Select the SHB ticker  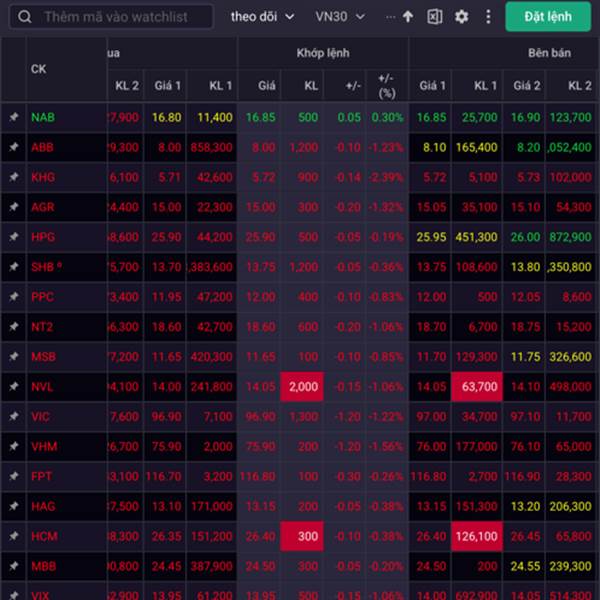pyautogui.click(x=43, y=266)
